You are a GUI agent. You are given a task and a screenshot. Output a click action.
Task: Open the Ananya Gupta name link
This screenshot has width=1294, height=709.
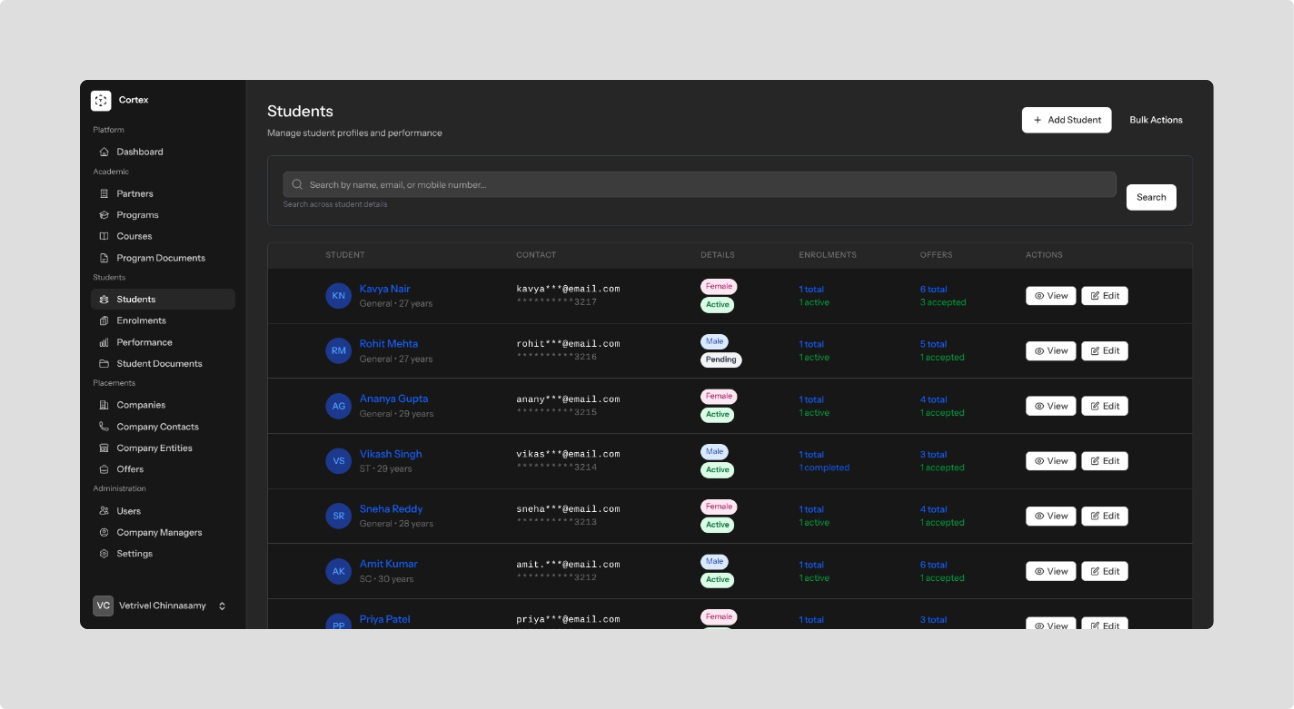pos(394,399)
